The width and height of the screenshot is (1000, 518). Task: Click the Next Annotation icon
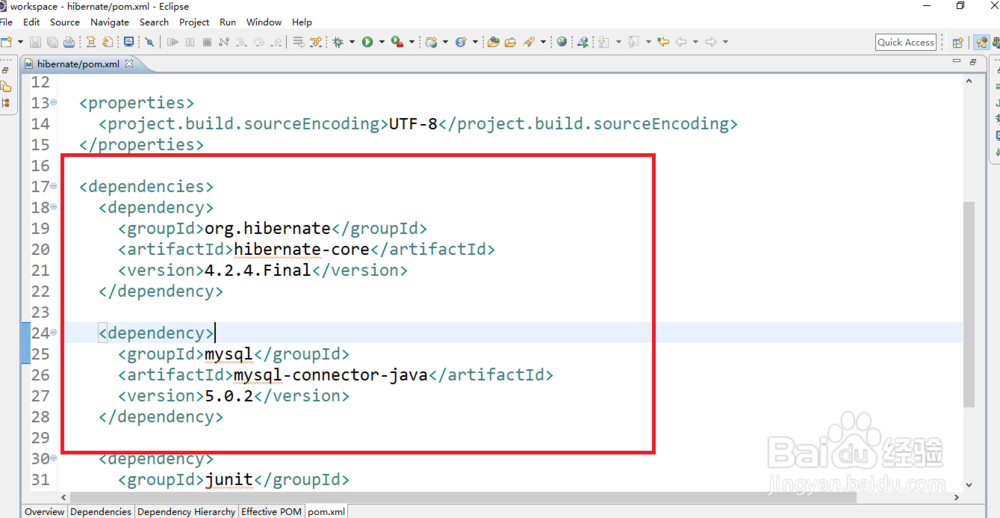click(x=603, y=42)
